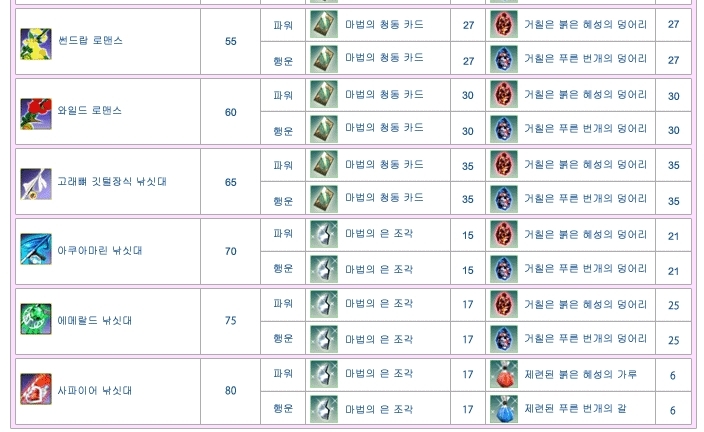
Task: Open the 썬드람 로맨스 item name
Action: [x=90, y=42]
